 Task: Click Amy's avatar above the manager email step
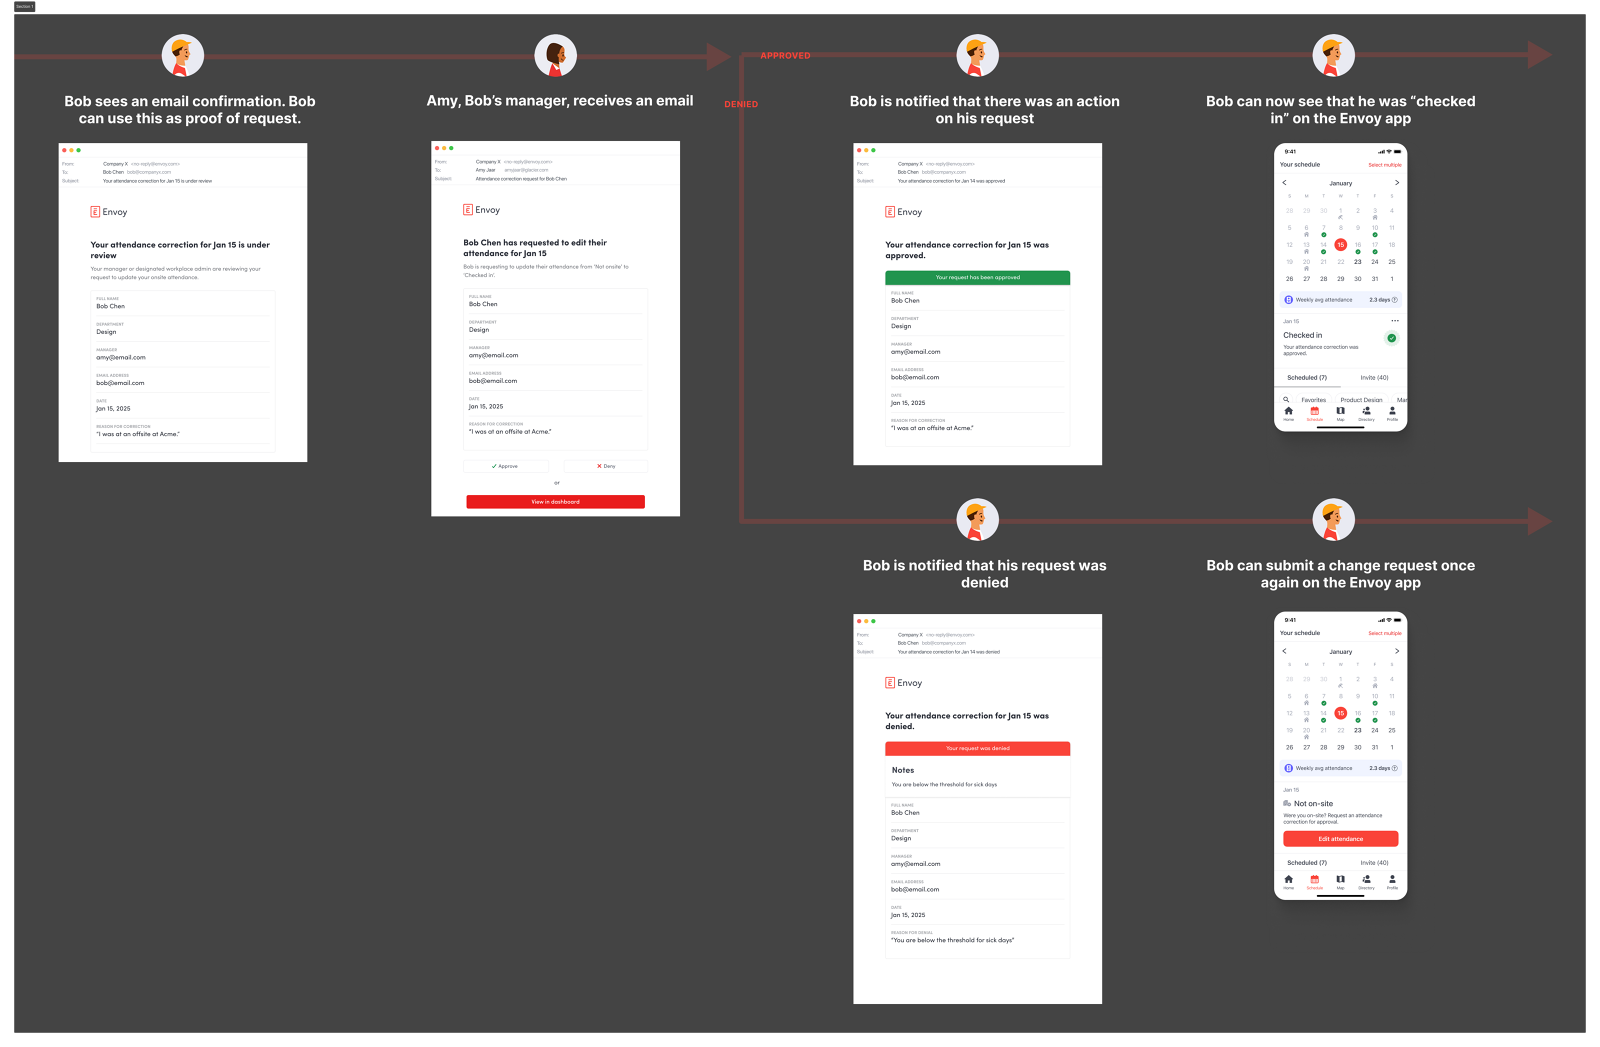pyautogui.click(x=555, y=56)
